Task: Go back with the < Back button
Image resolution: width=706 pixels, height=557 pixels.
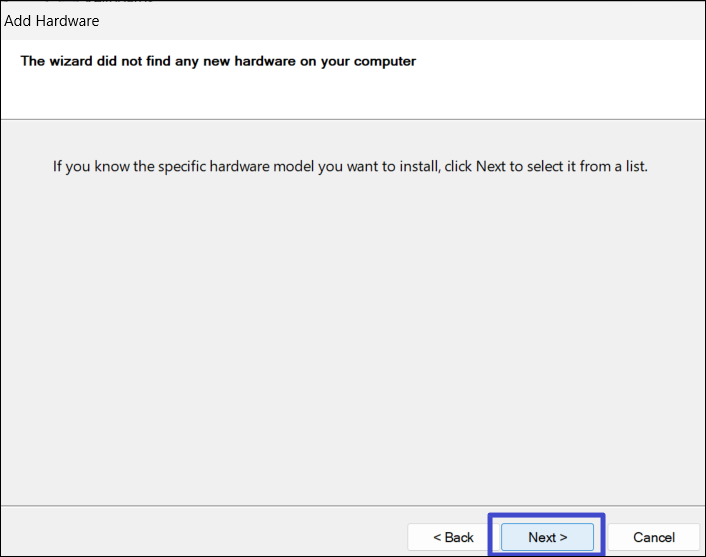Action: point(453,537)
